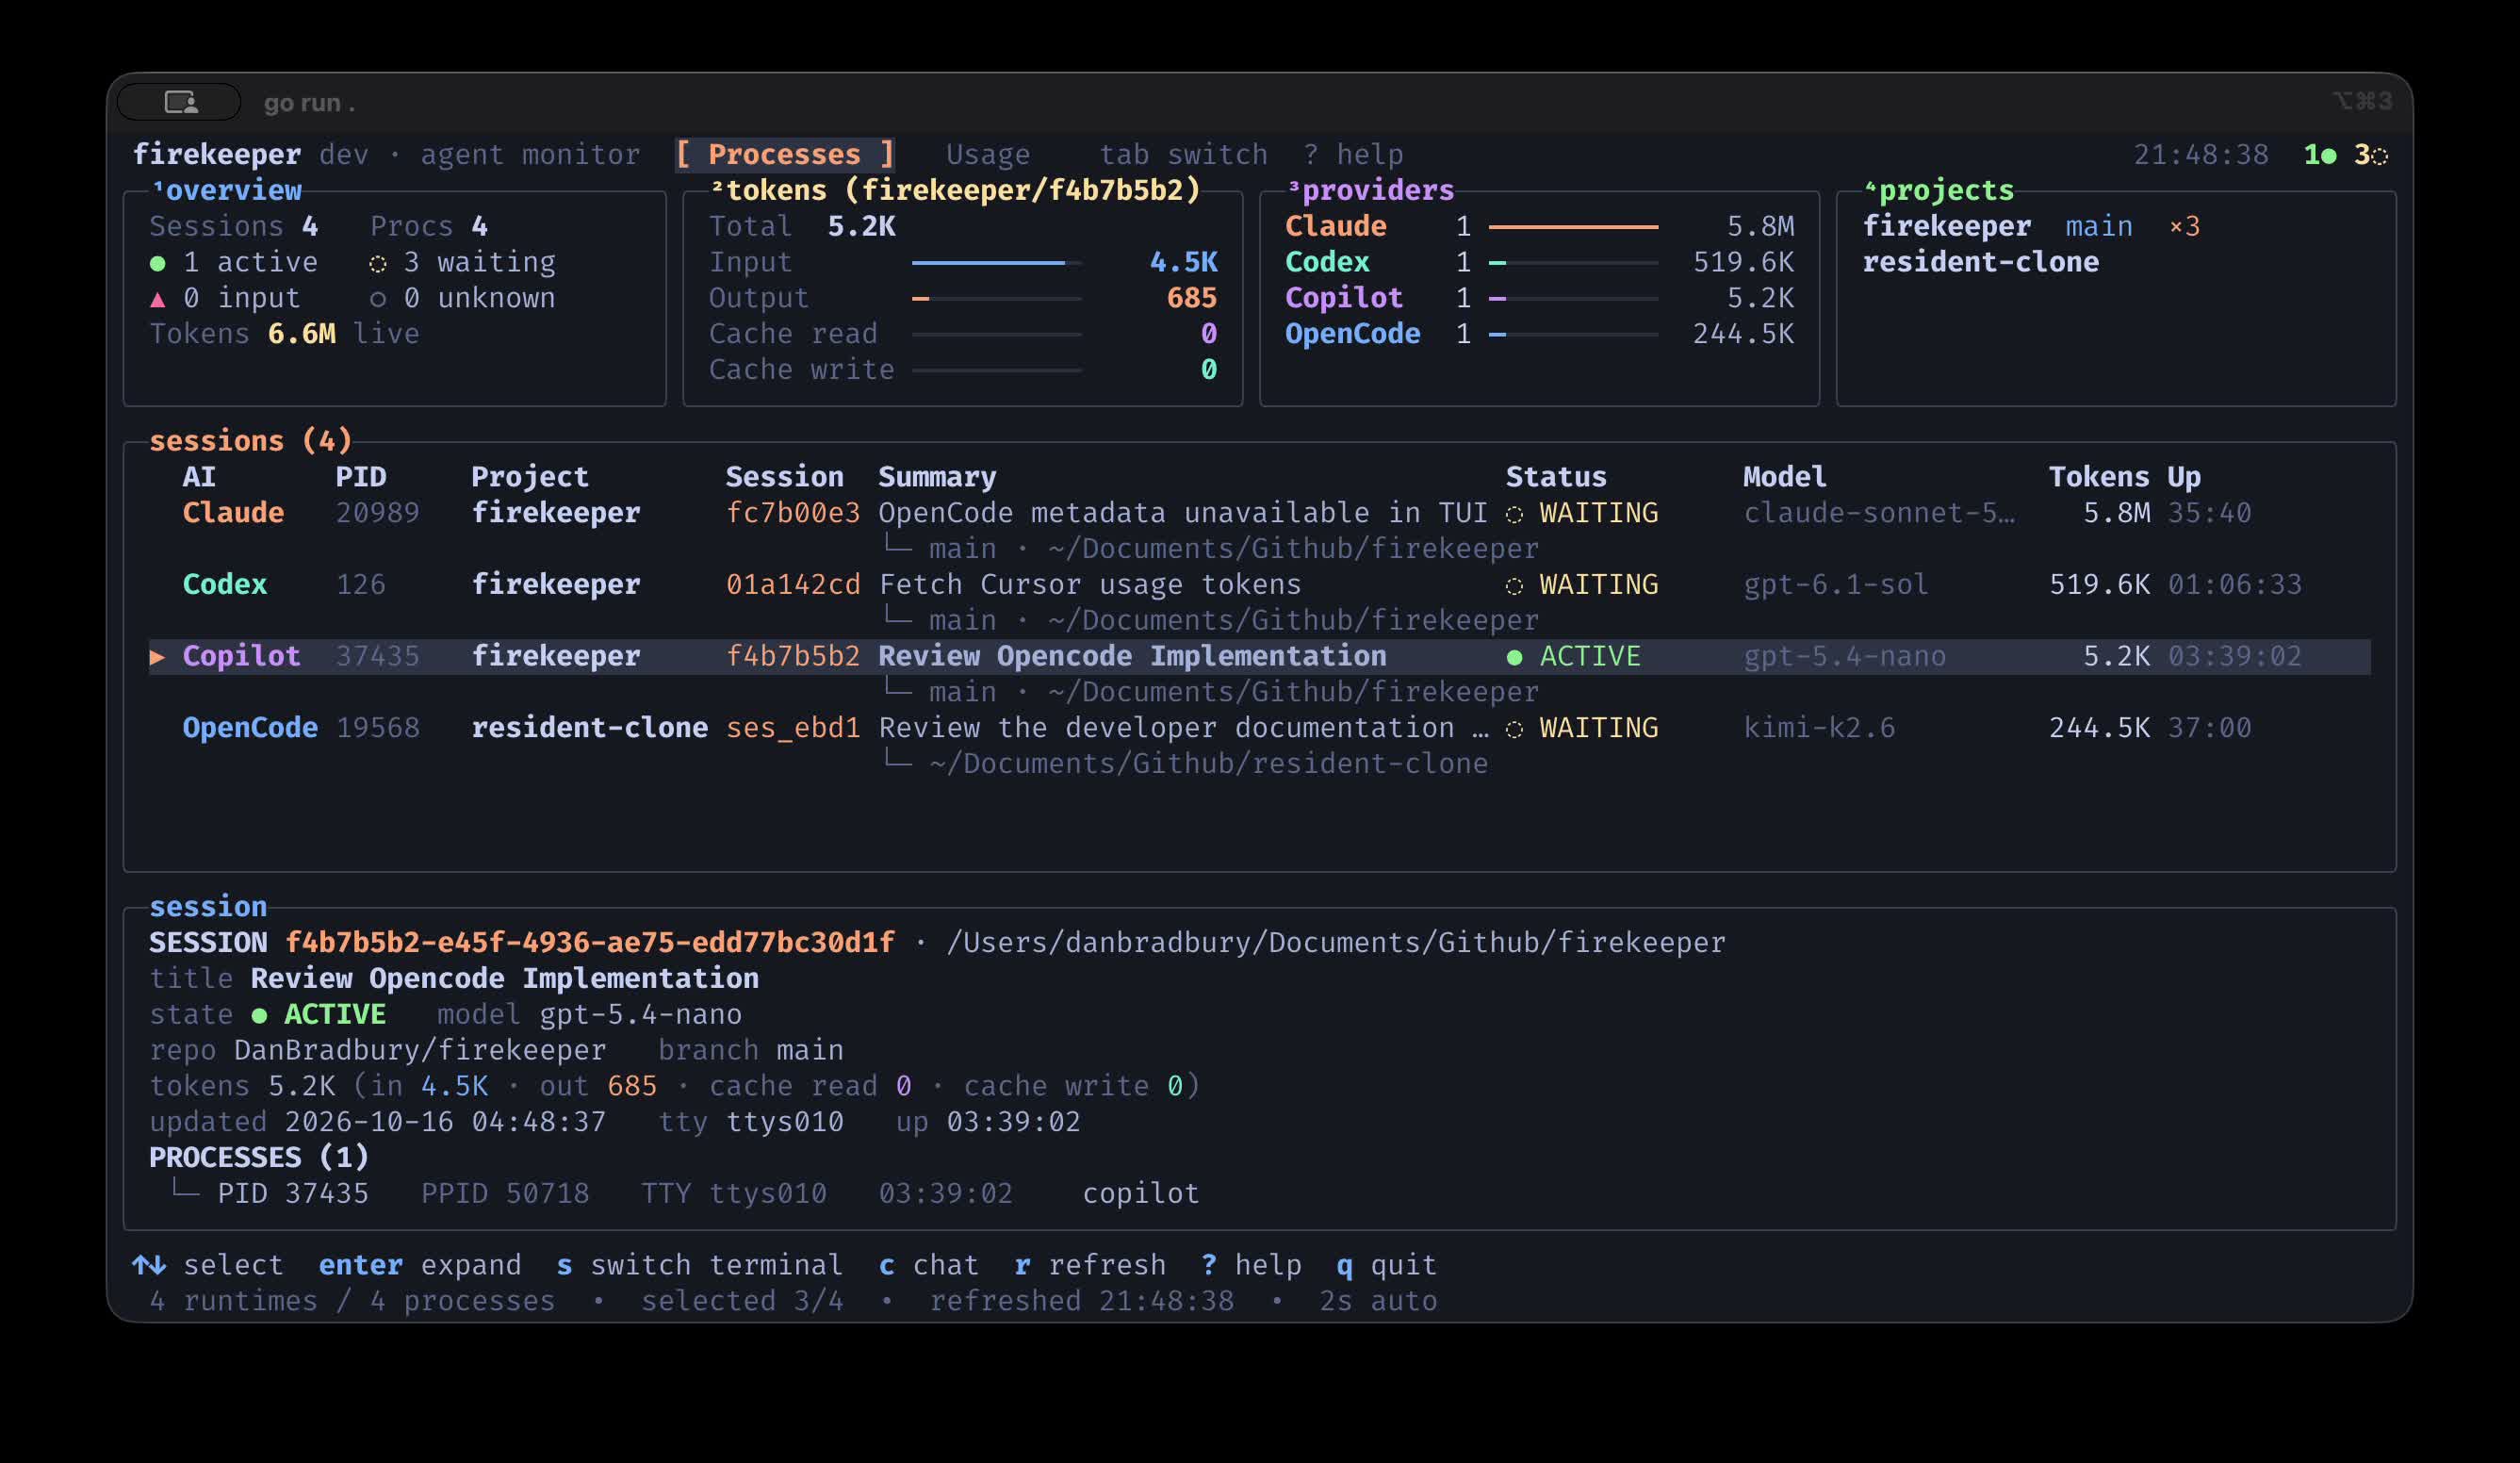Click the WAITING status icon on OpenCode row
2520x1463 pixels.
point(1514,729)
